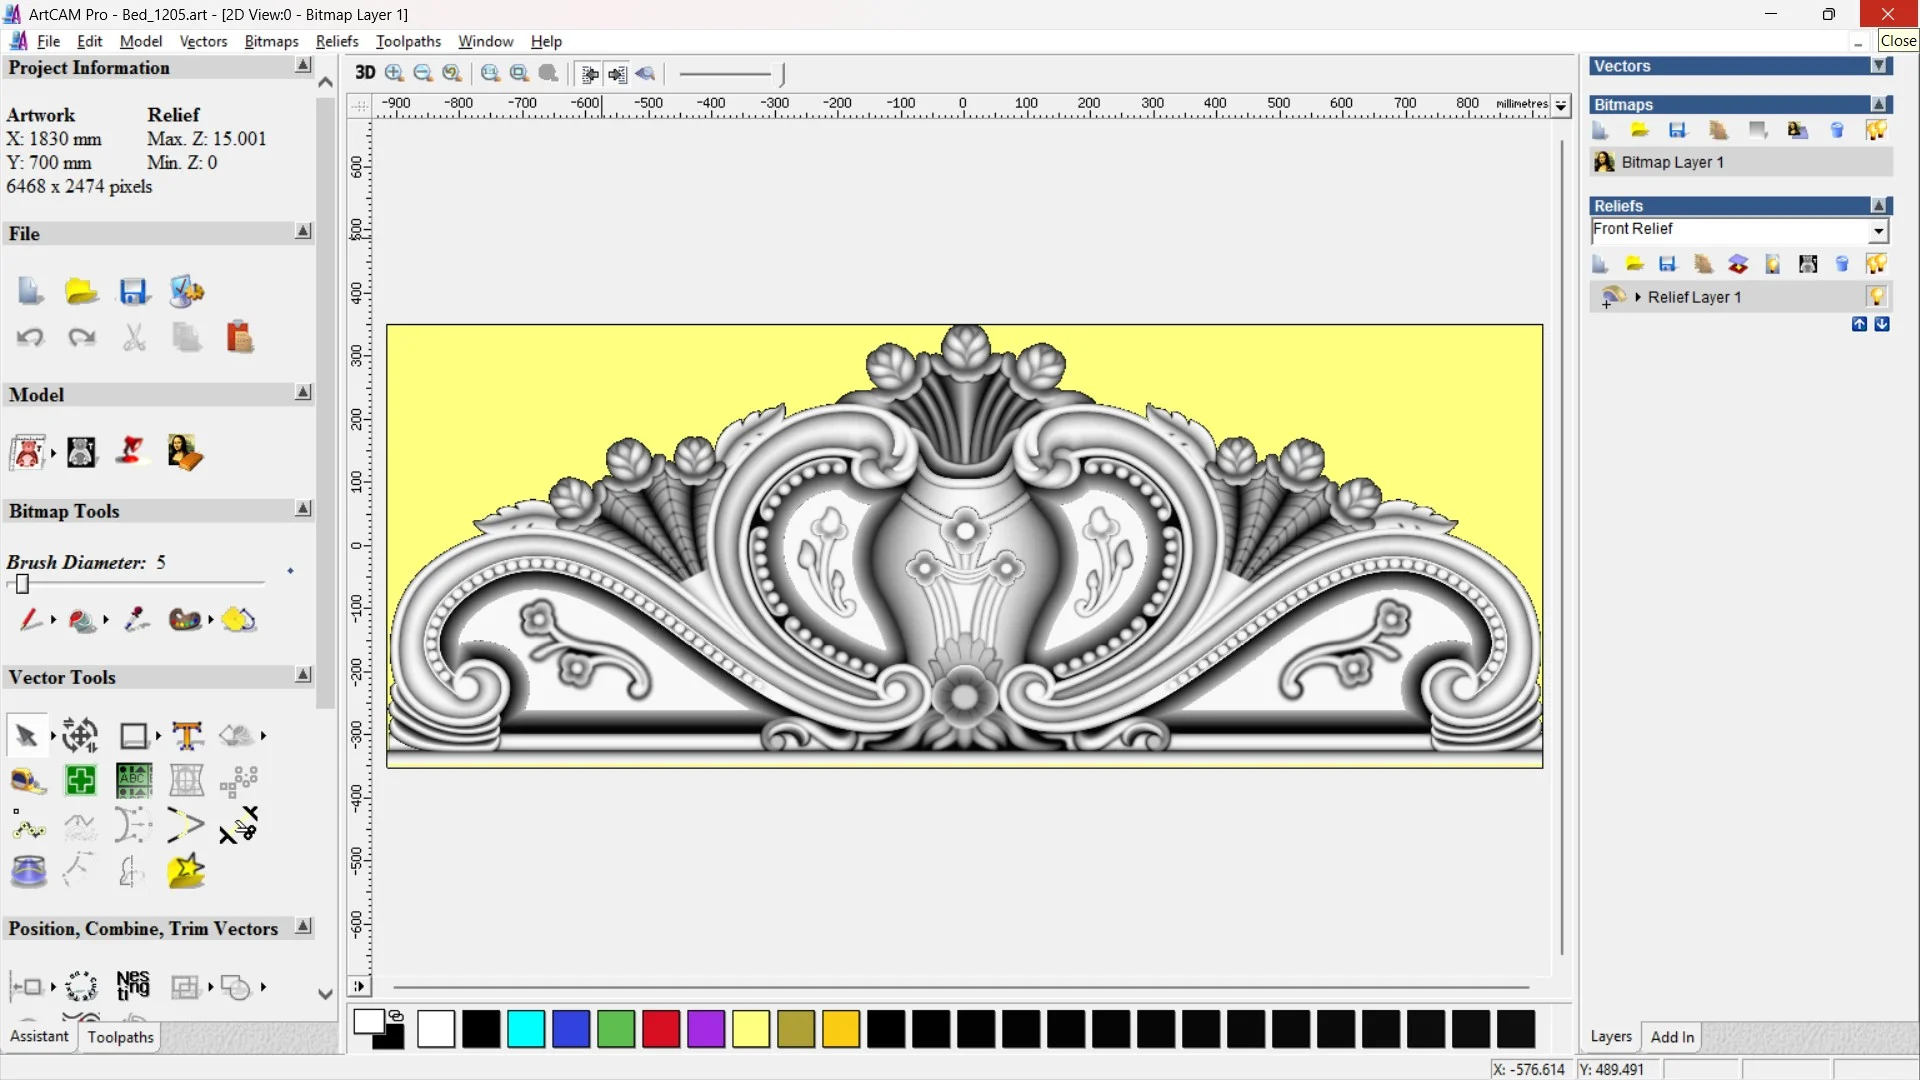This screenshot has height=1080, width=1920.
Task: Toggle visibility of all relief layers
Action: click(x=1875, y=264)
